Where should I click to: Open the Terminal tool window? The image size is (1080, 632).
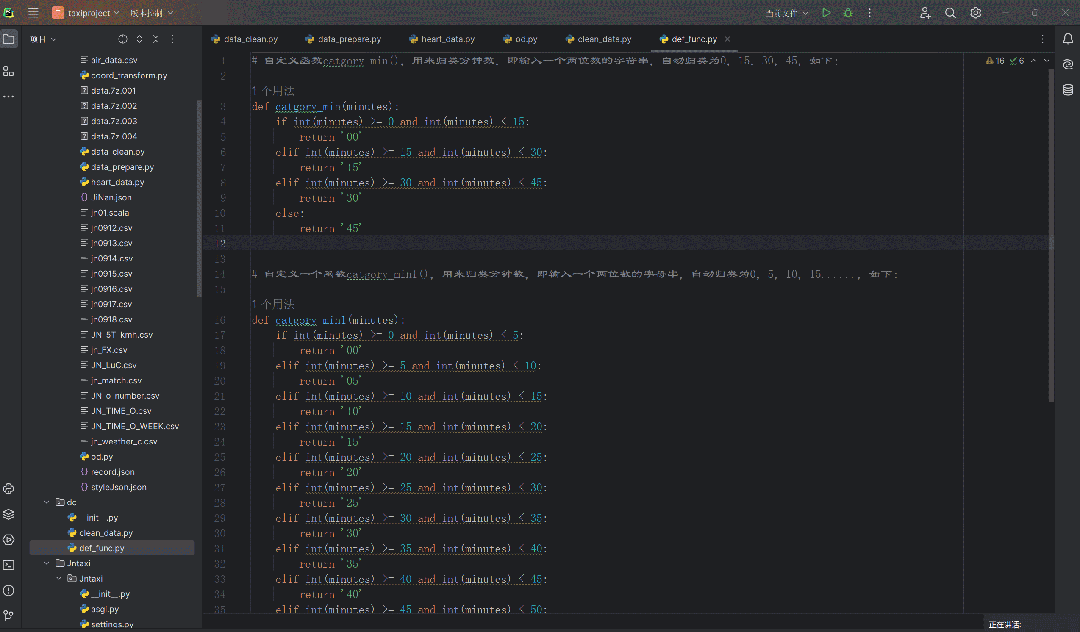tap(9, 565)
